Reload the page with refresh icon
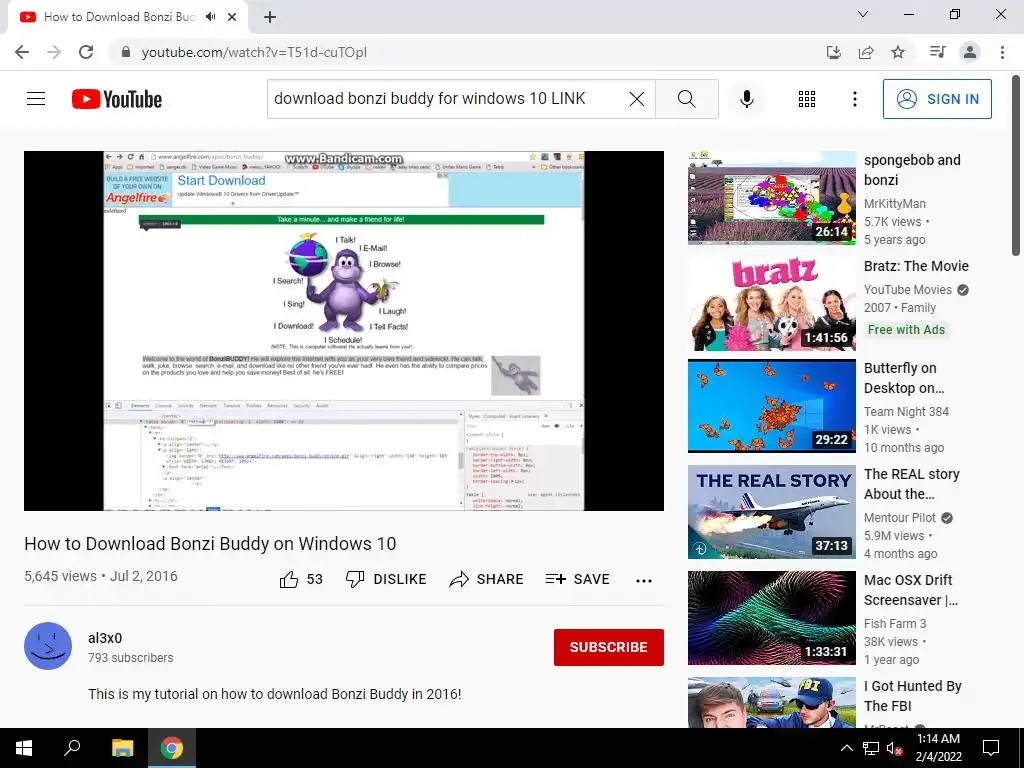Image resolution: width=1024 pixels, height=768 pixels. click(x=86, y=52)
